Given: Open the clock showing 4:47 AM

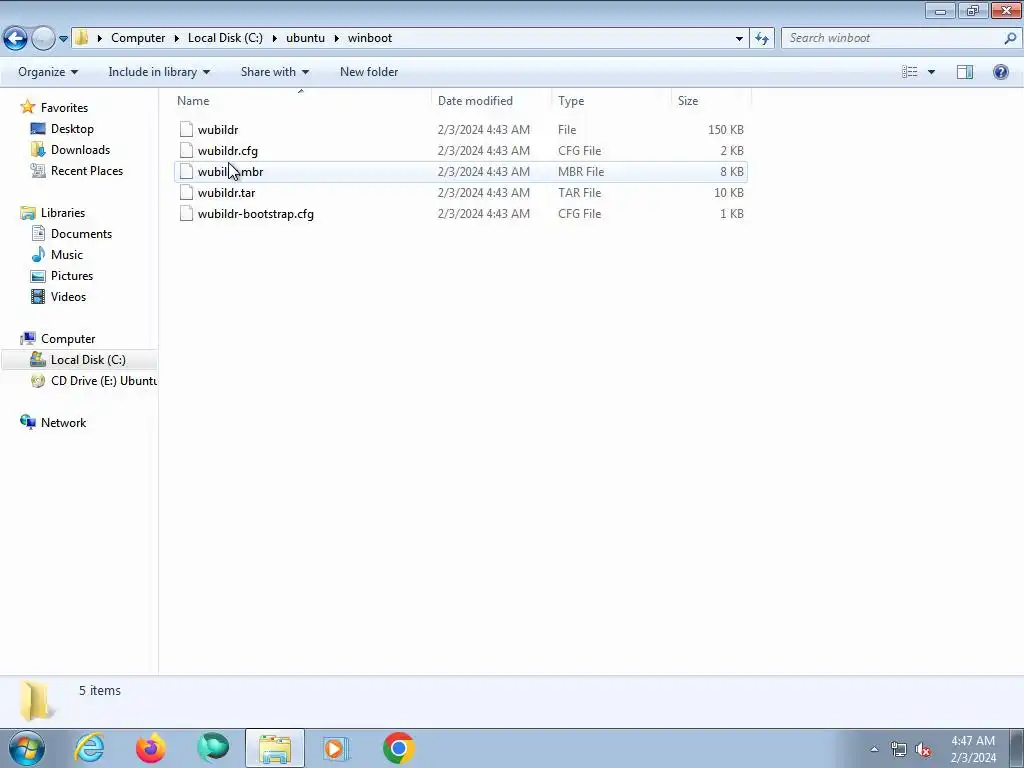Looking at the screenshot, I should (973, 749).
